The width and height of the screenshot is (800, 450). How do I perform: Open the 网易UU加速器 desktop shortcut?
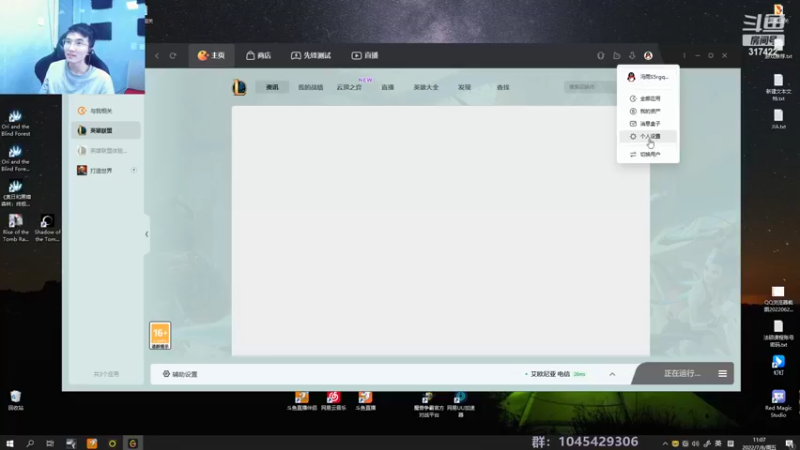pos(461,404)
